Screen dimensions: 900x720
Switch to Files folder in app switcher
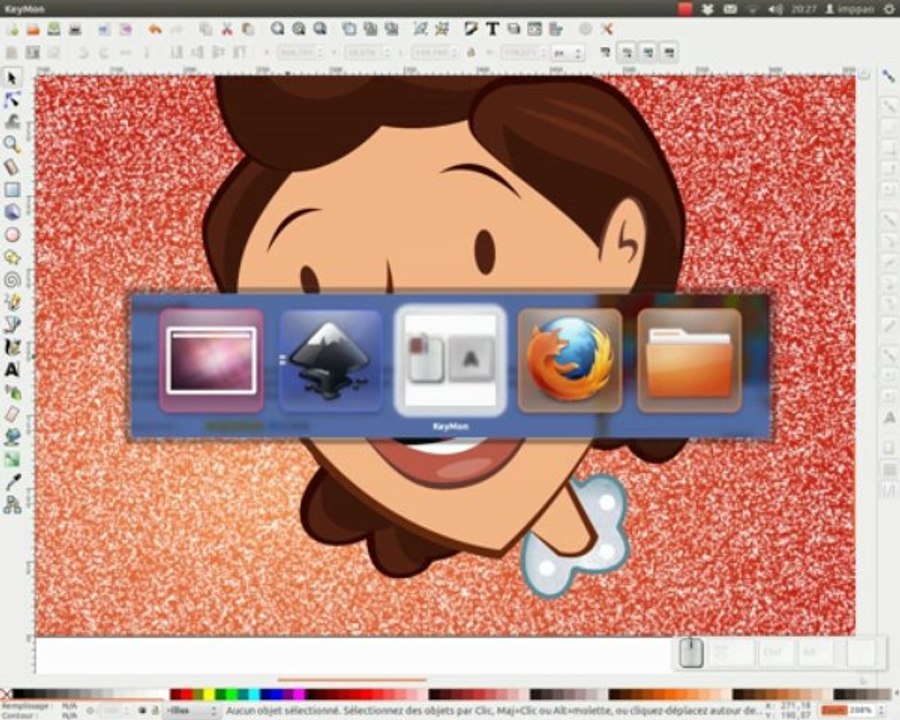click(689, 361)
